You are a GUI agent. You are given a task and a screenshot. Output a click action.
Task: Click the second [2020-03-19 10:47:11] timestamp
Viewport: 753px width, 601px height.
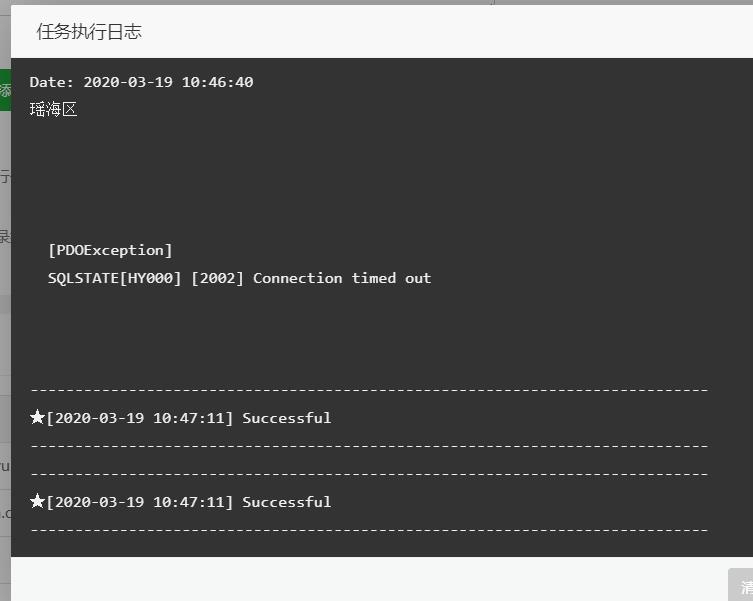pos(140,502)
